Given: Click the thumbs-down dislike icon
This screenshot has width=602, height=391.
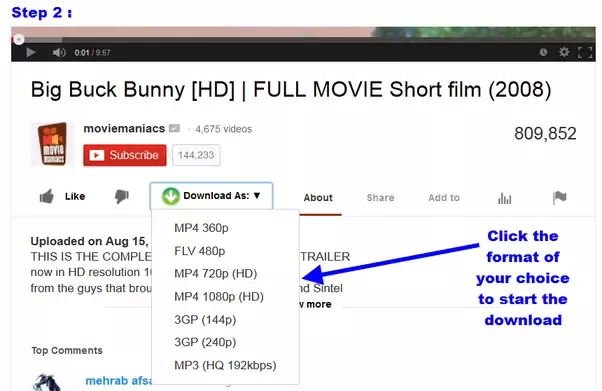Looking at the screenshot, I should pos(122,197).
